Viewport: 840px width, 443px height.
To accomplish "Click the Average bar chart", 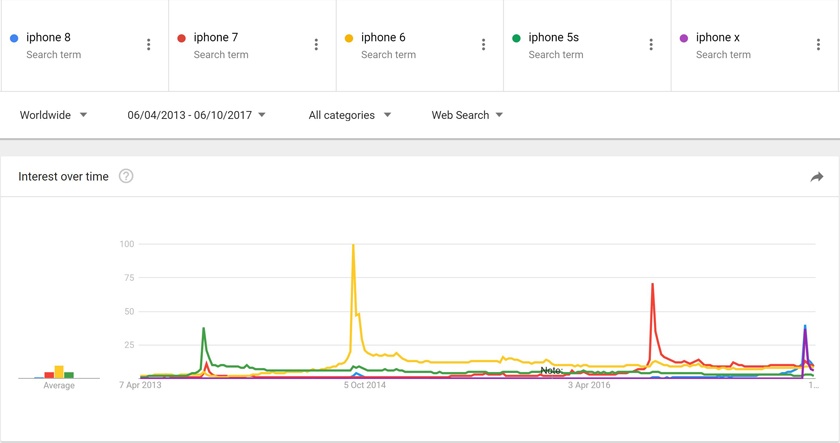I will pyautogui.click(x=59, y=372).
